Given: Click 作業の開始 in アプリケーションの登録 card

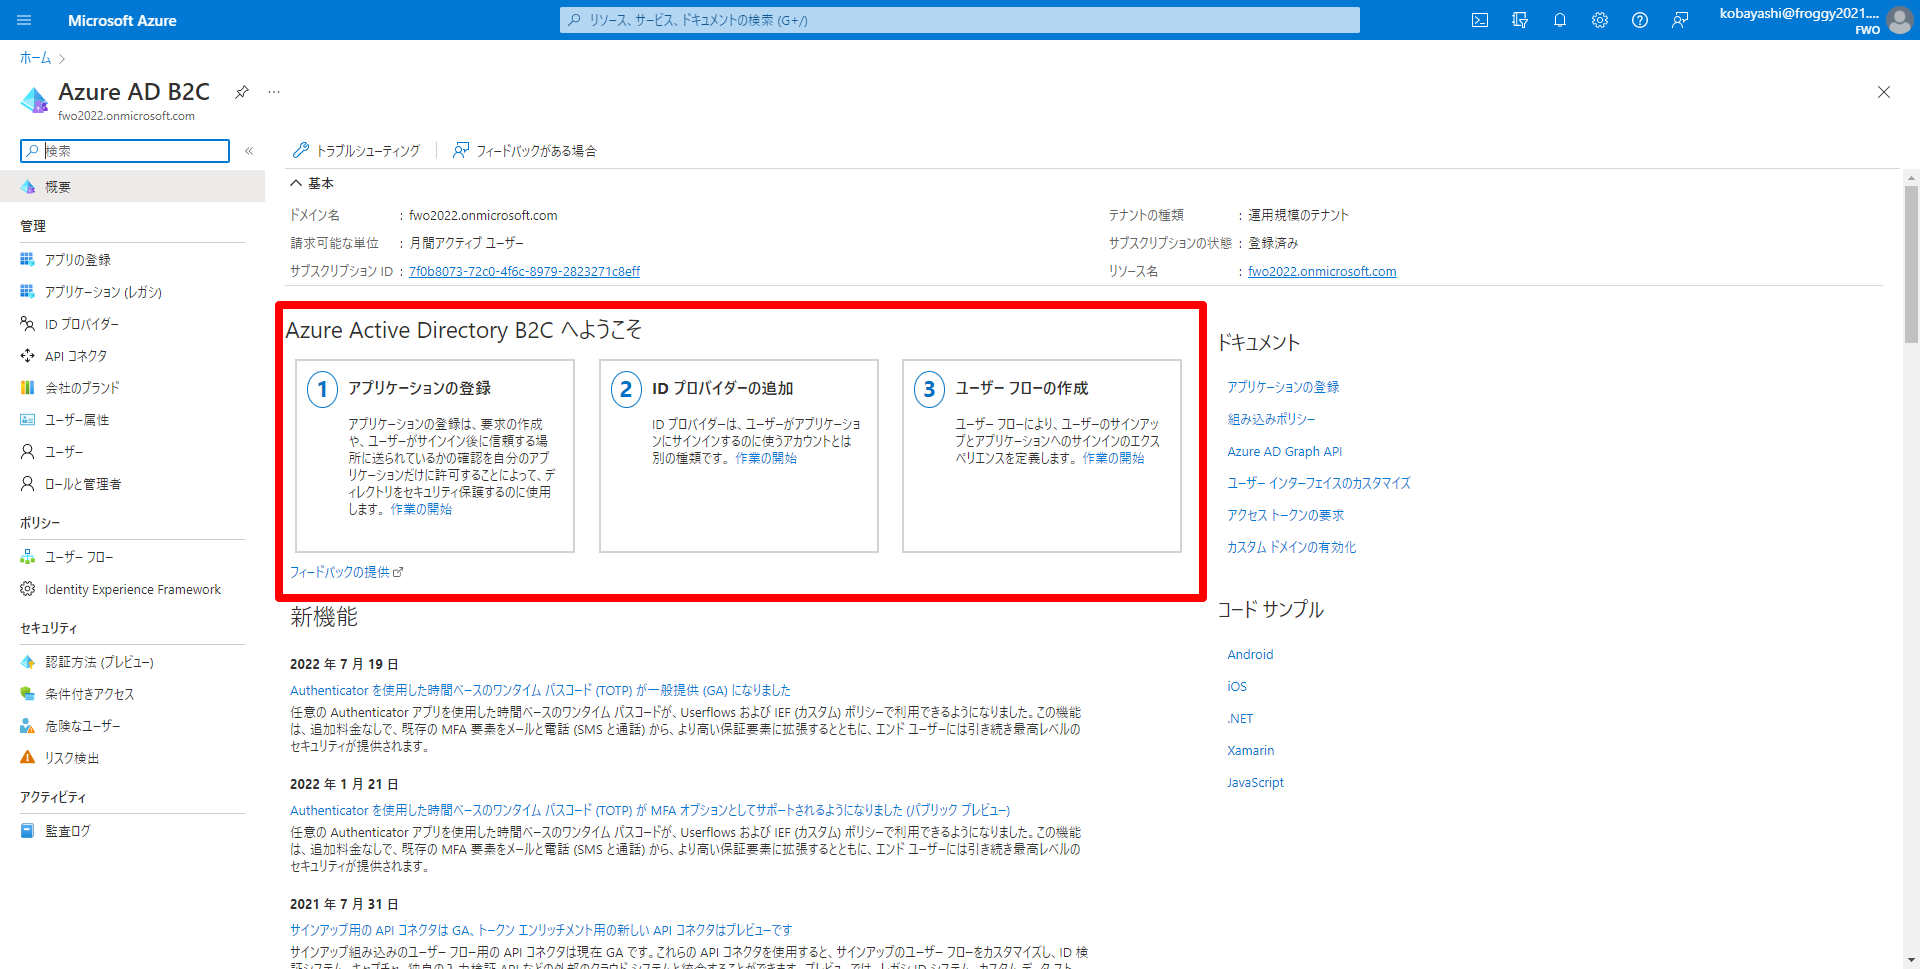Looking at the screenshot, I should click(x=421, y=509).
